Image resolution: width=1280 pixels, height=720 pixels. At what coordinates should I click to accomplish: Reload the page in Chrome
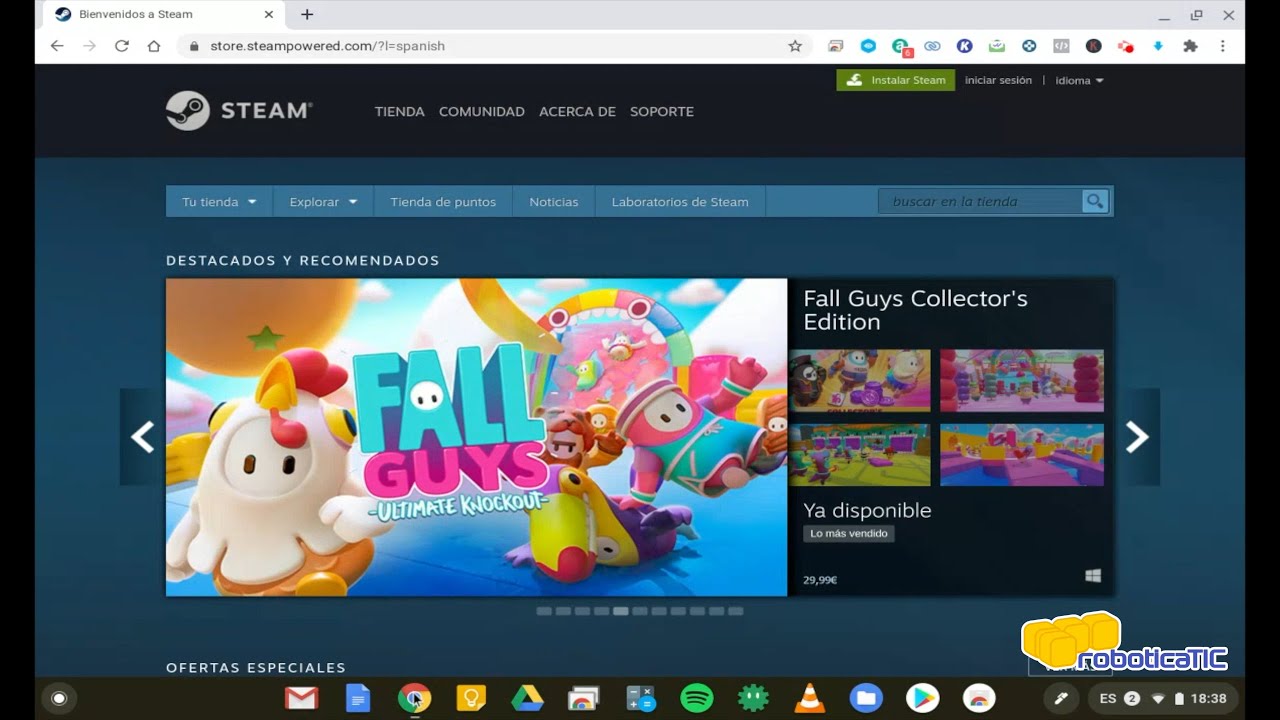(122, 46)
